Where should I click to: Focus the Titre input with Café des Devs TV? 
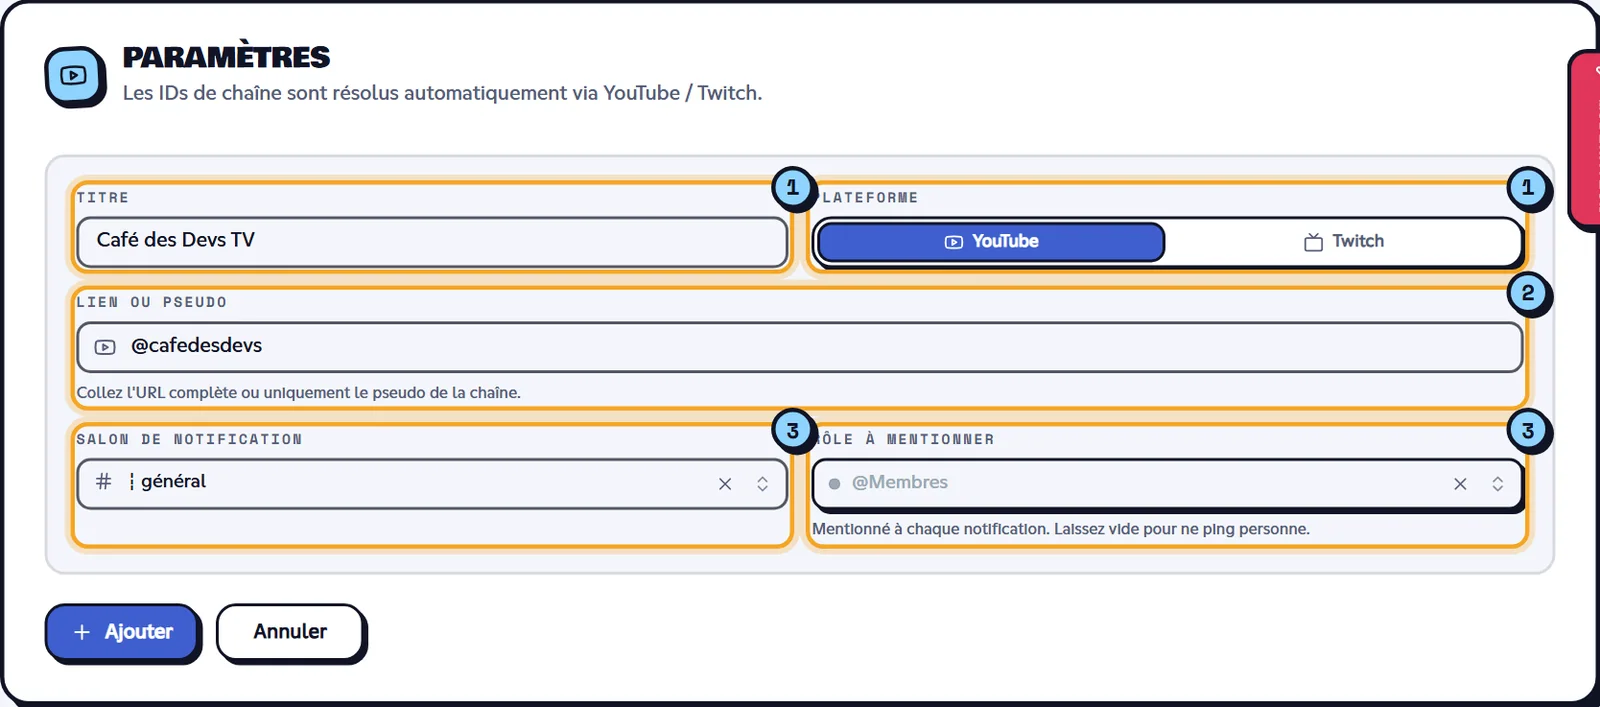pos(432,241)
